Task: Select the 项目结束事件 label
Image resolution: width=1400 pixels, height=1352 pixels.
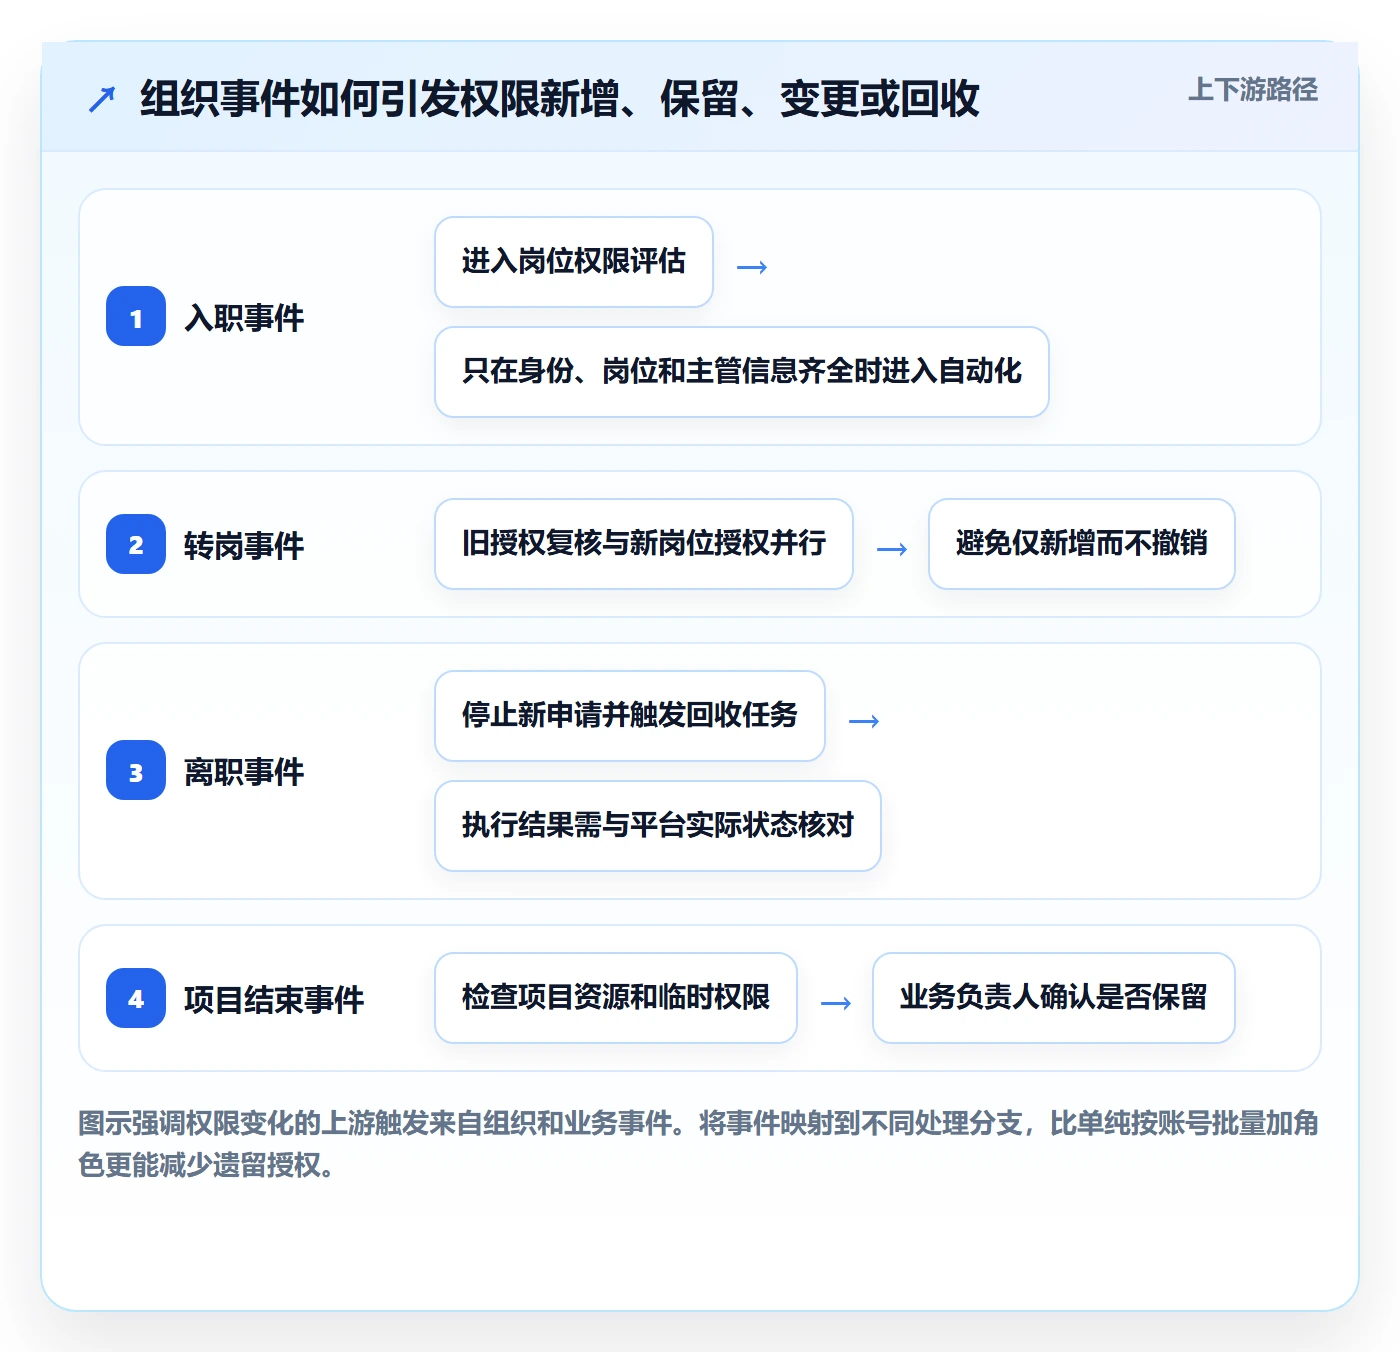Action: [274, 1000]
